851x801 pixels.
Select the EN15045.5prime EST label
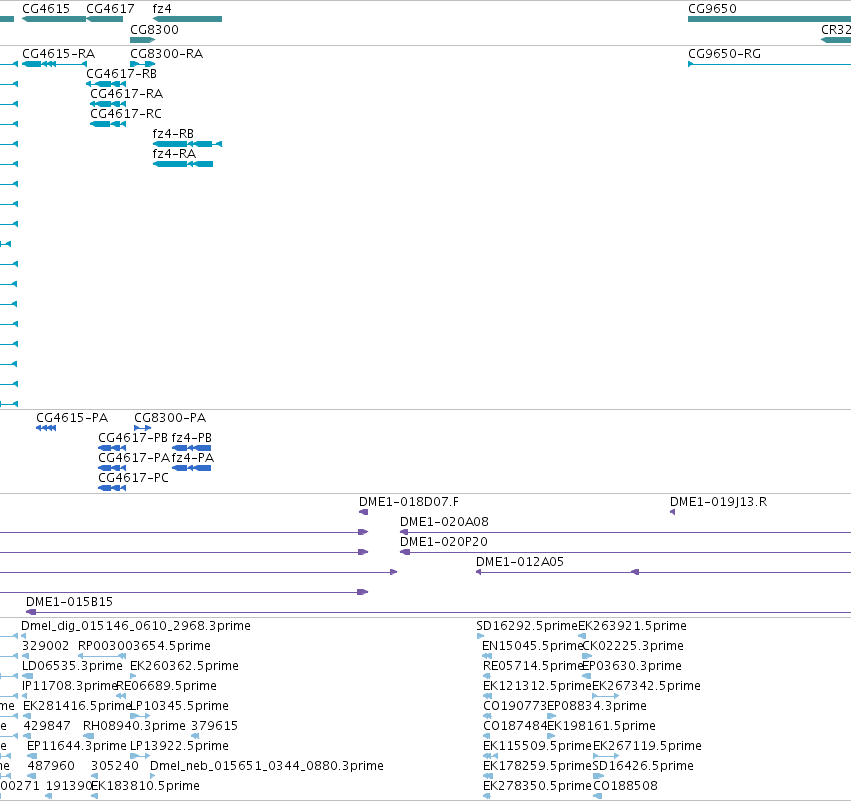[x=532, y=646]
